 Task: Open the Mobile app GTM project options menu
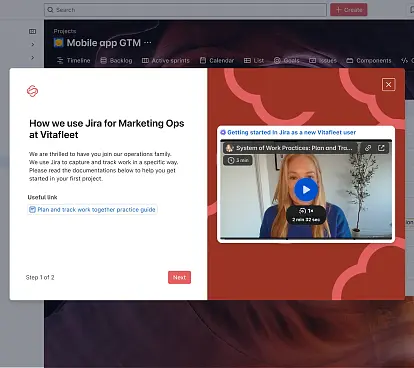148,42
